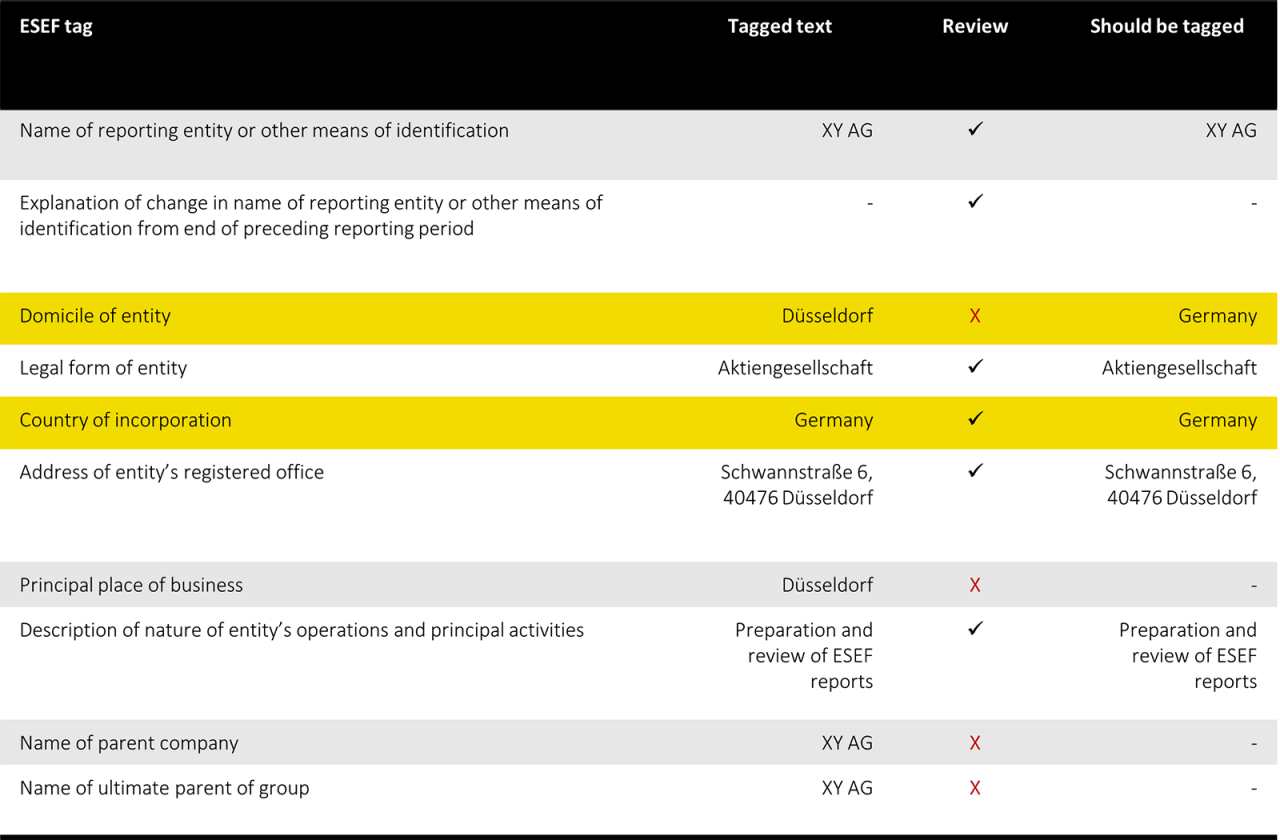Click the red X in the 'Name of parent company' row

point(975,743)
